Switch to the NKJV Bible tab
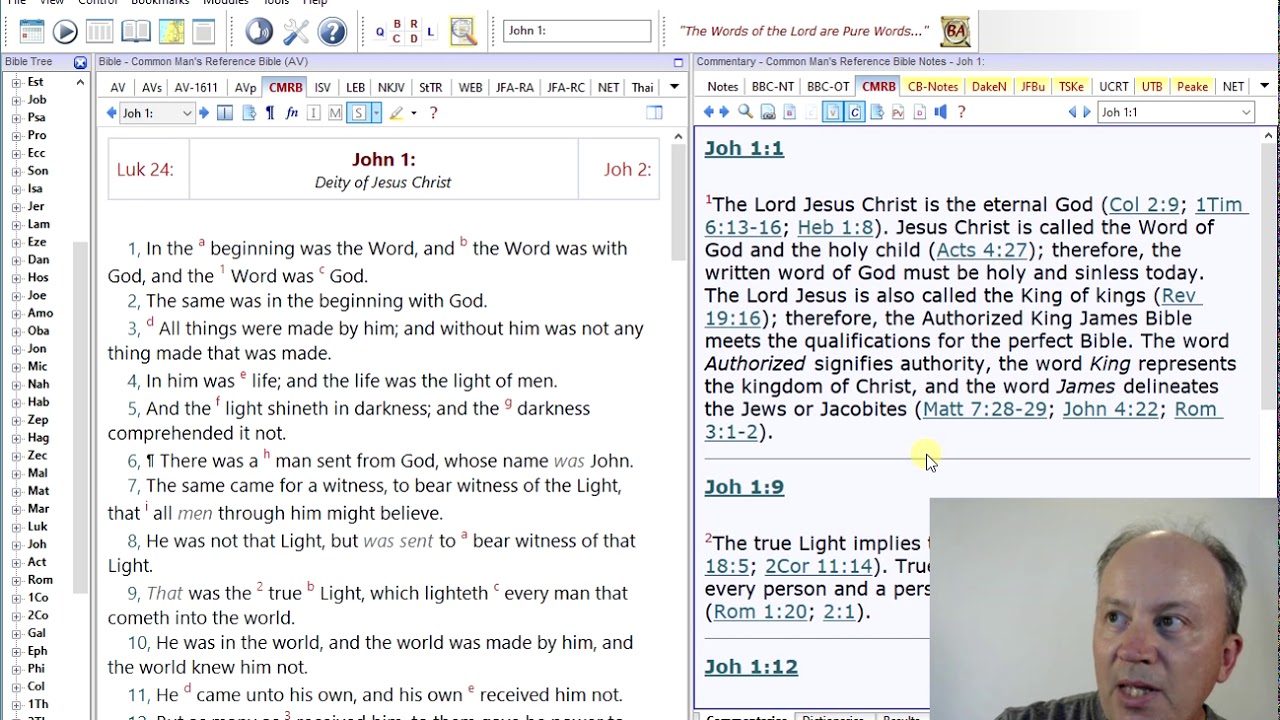Image resolution: width=1280 pixels, height=720 pixels. coord(391,87)
